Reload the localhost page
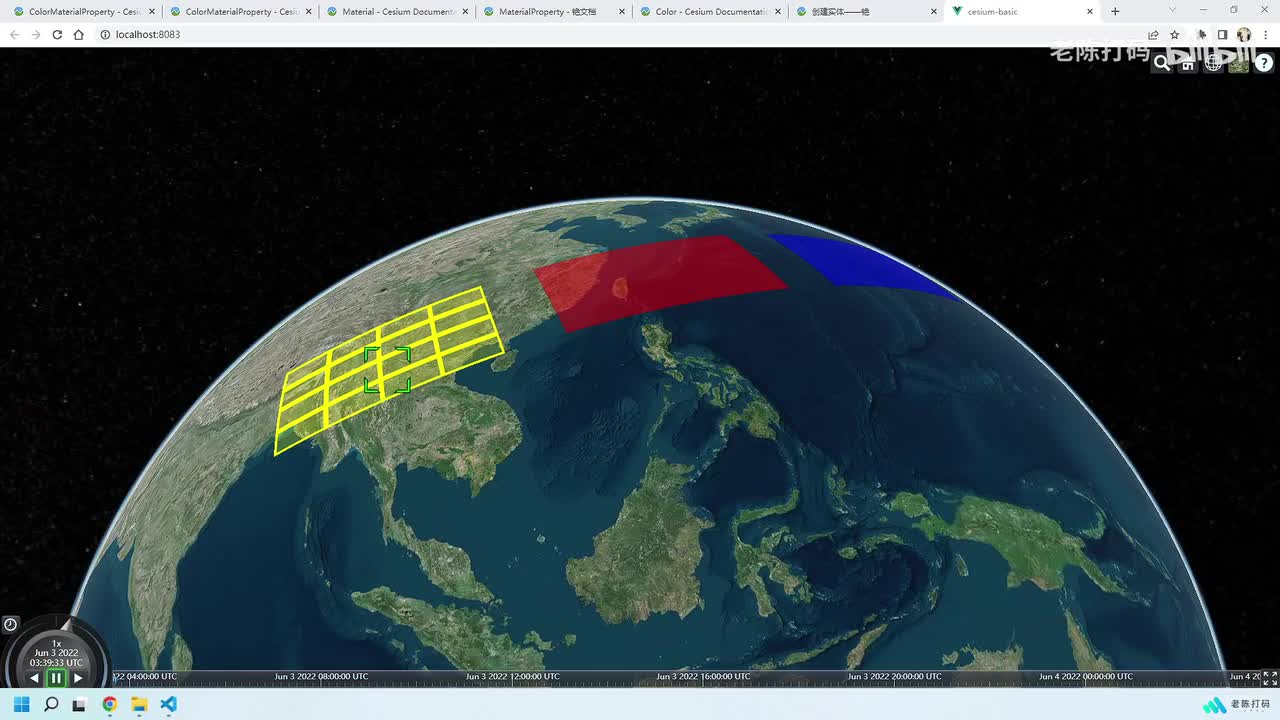1280x720 pixels. (x=57, y=35)
